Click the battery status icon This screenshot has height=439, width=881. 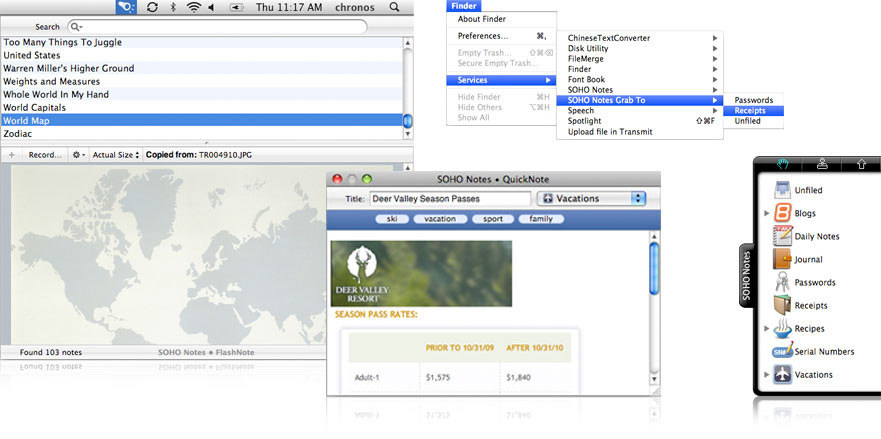tap(237, 7)
